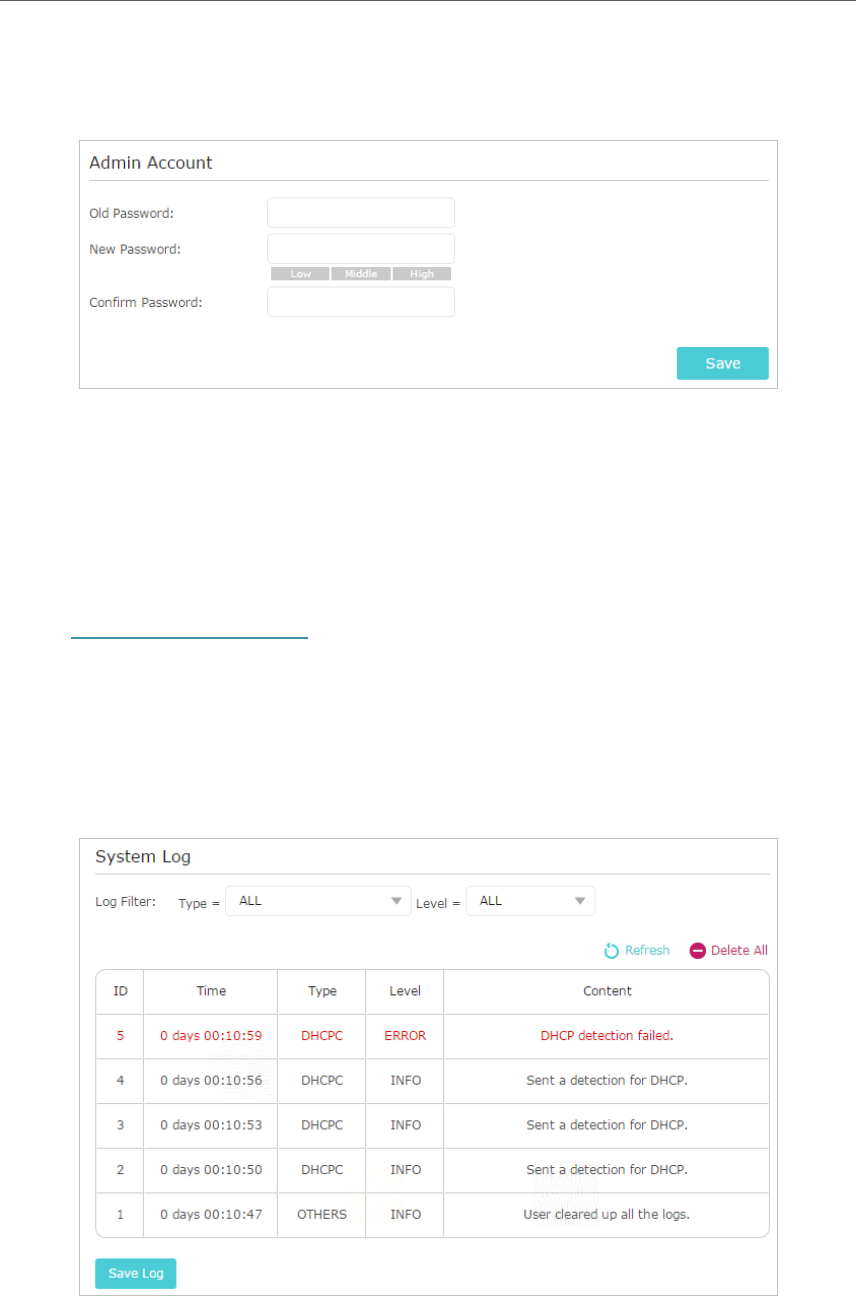Click the ID 5 cell
Viewport: 856px width, 1296px height.
coord(120,1036)
